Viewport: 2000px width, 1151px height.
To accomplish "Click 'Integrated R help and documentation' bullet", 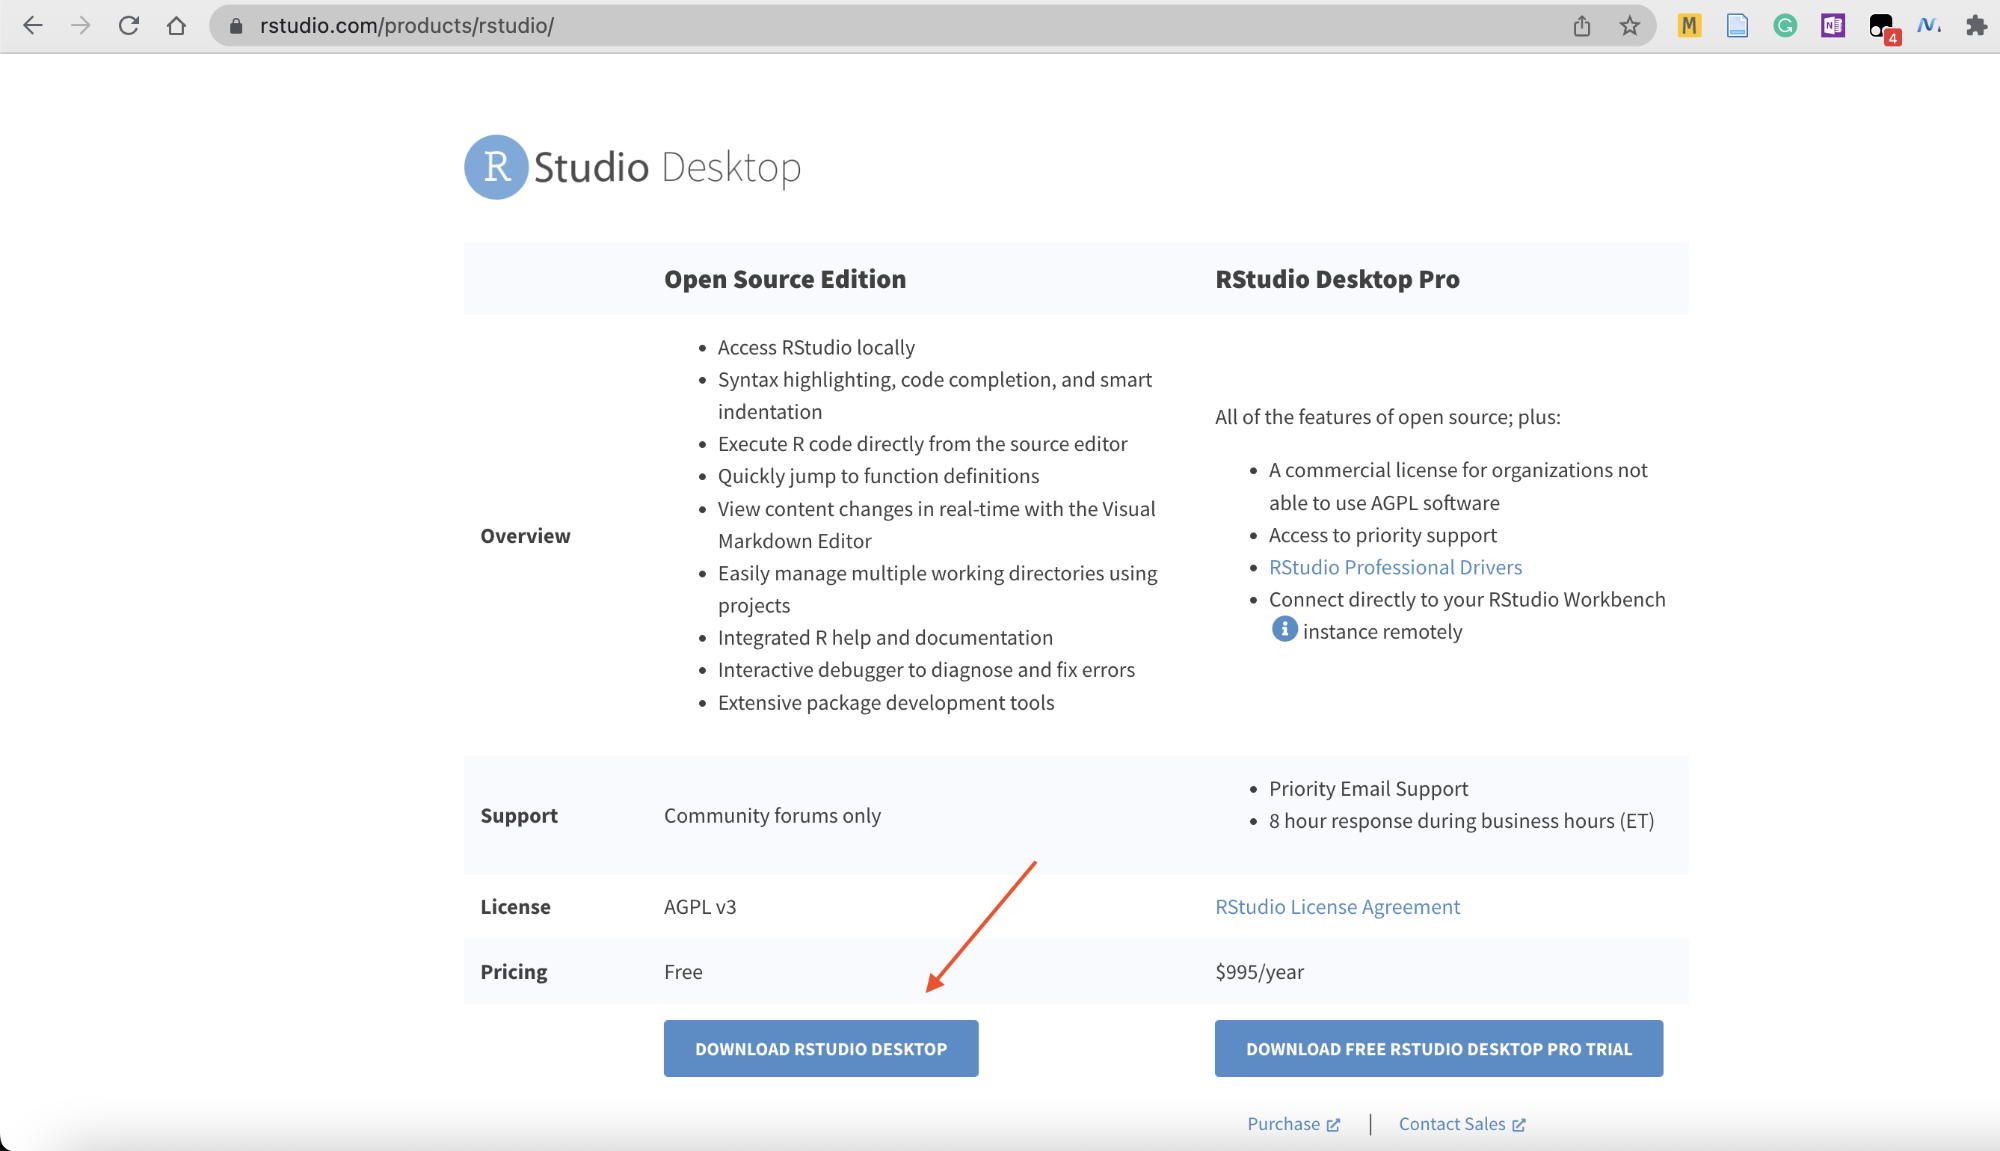I will 885,637.
